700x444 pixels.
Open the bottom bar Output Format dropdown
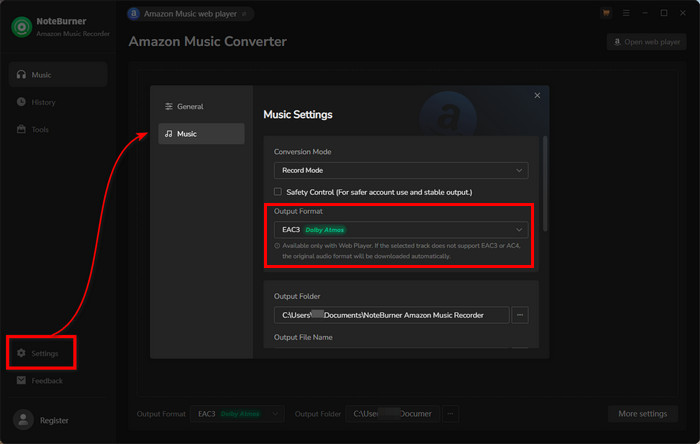(x=238, y=414)
